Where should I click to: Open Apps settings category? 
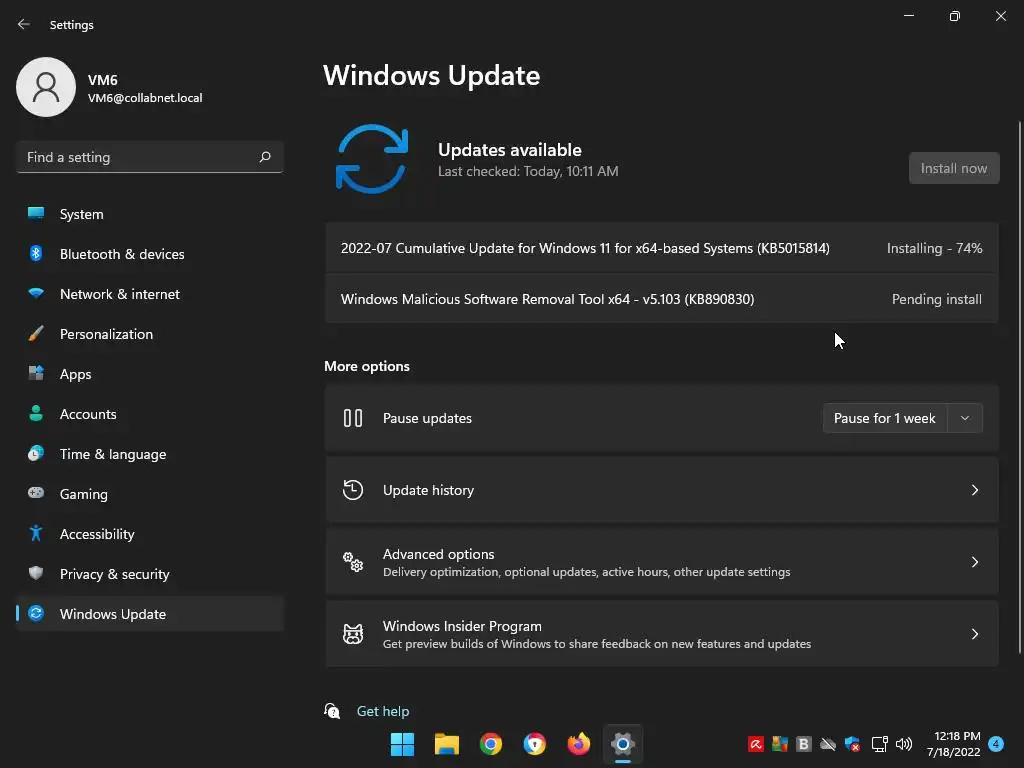tap(150, 374)
